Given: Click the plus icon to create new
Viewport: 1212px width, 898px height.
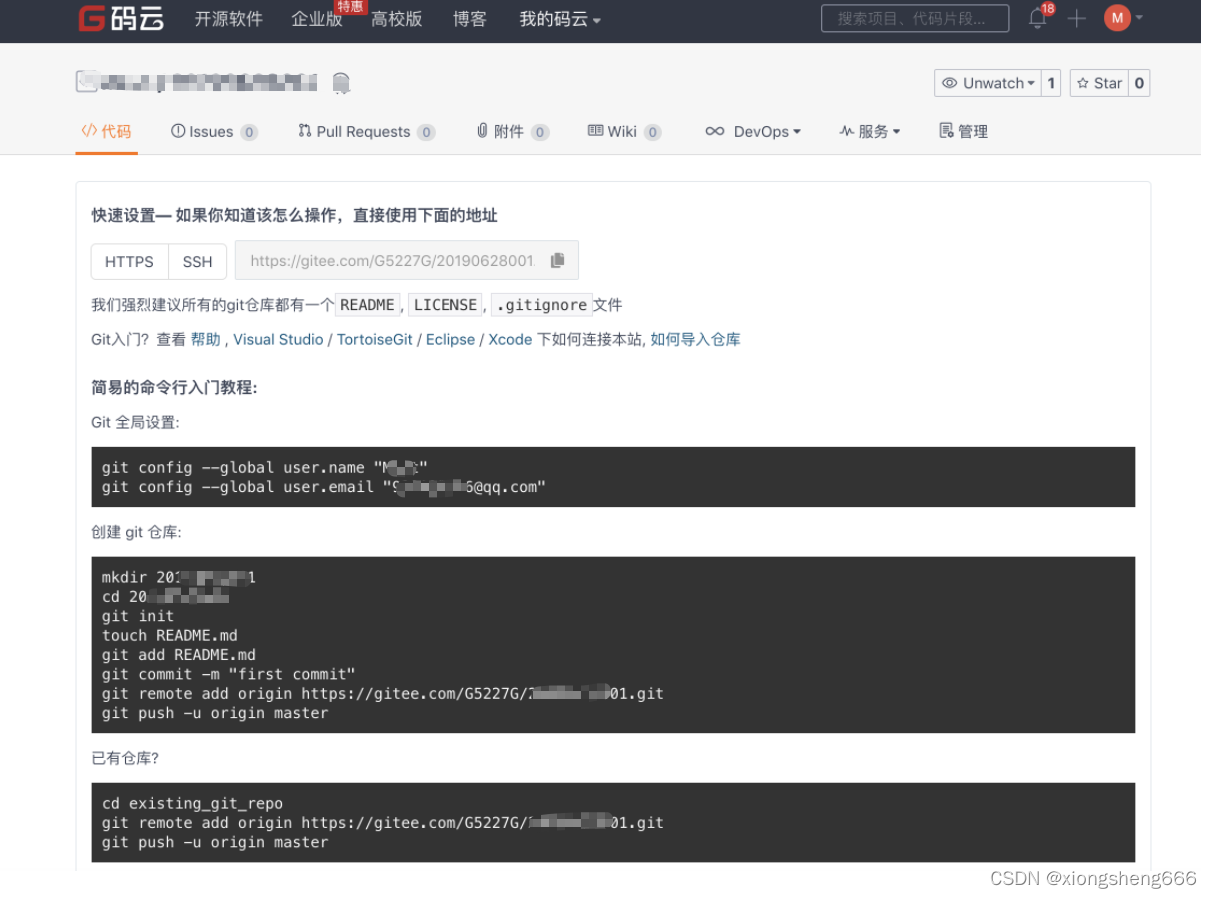Looking at the screenshot, I should coord(1076,18).
